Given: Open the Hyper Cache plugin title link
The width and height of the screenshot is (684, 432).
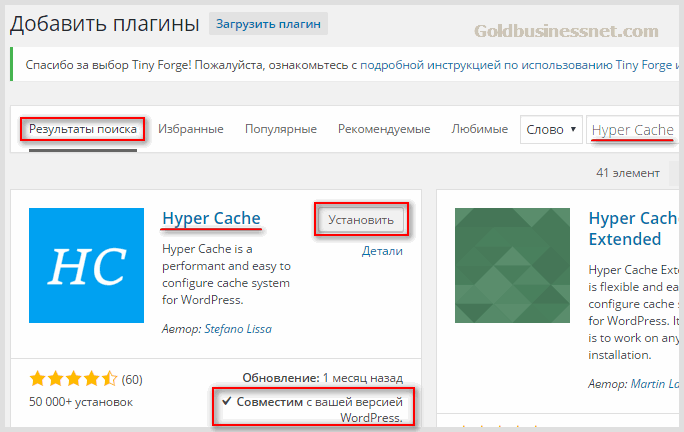Looking at the screenshot, I should click(211, 218).
